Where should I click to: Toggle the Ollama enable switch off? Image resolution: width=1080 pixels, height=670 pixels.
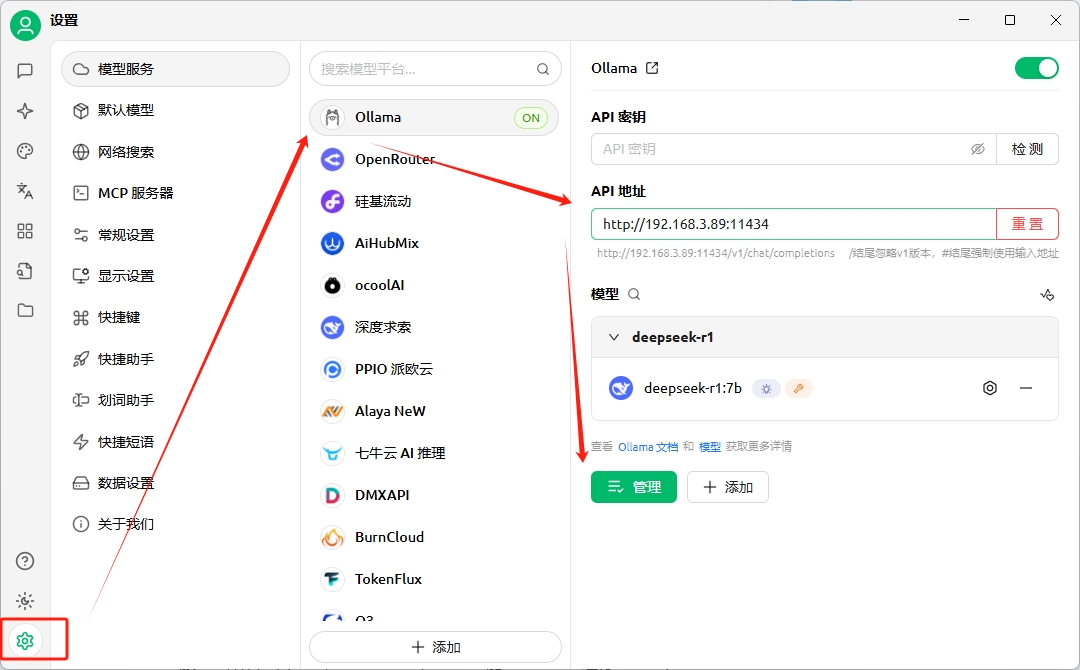[1036, 68]
